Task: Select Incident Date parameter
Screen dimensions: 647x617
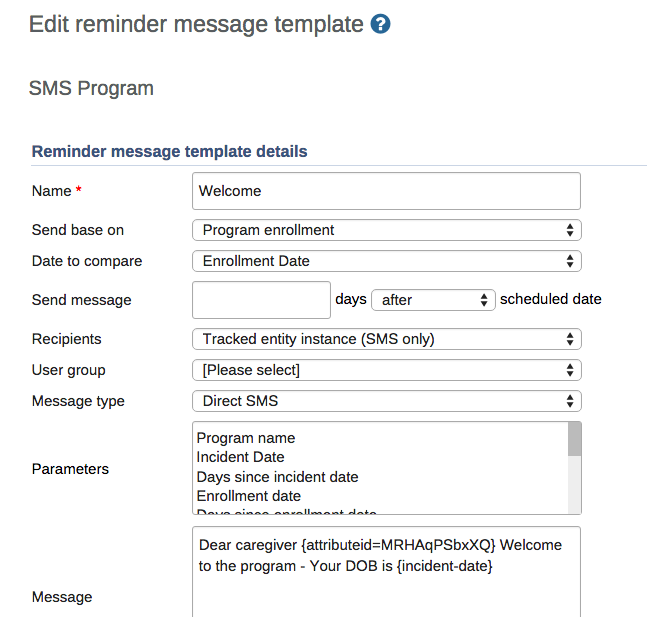Action: tap(240, 457)
